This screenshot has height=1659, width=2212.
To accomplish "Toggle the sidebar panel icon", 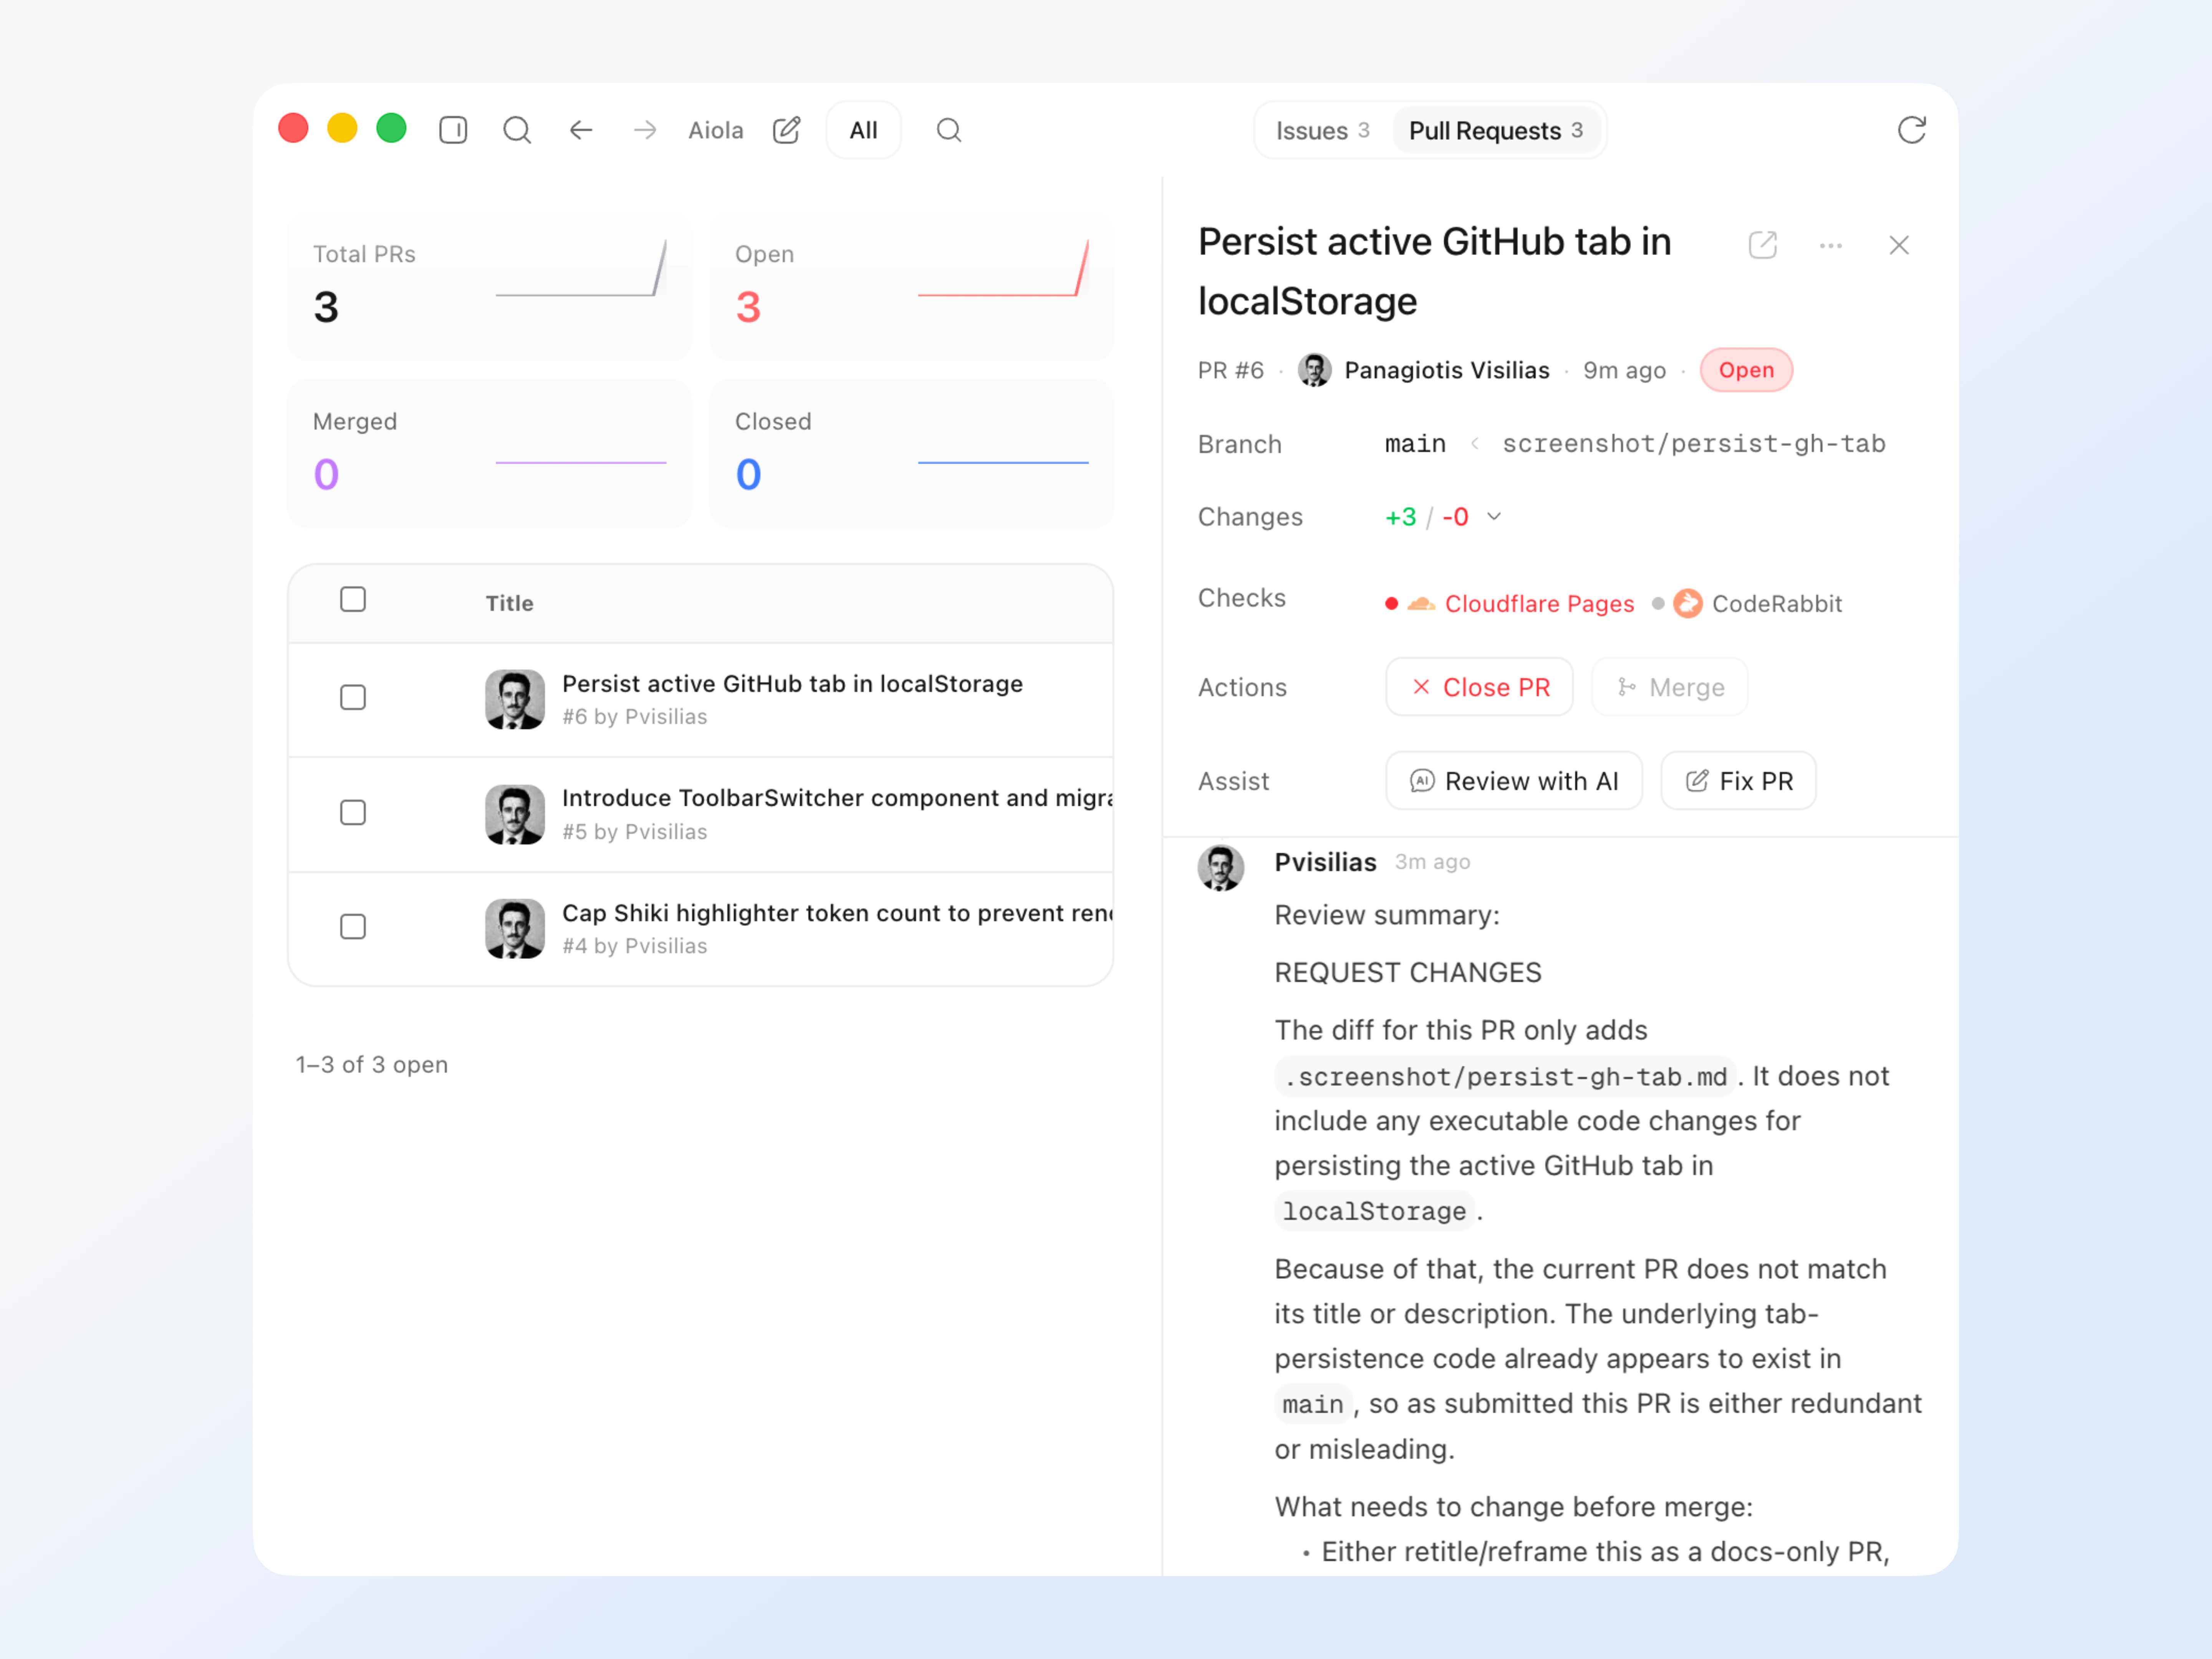I will click(453, 130).
